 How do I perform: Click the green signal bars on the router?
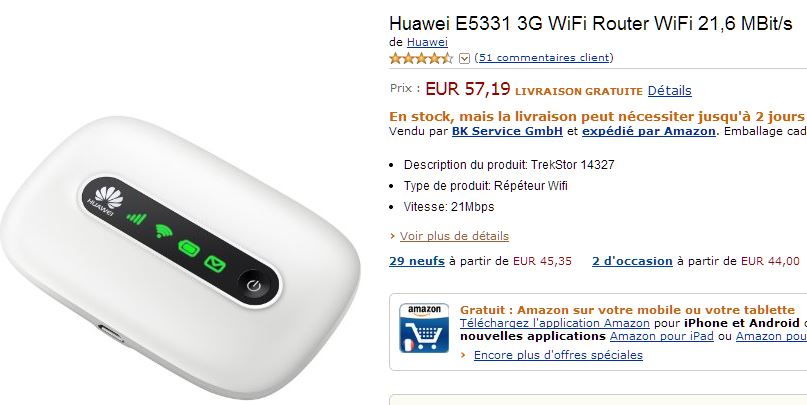coord(137,218)
